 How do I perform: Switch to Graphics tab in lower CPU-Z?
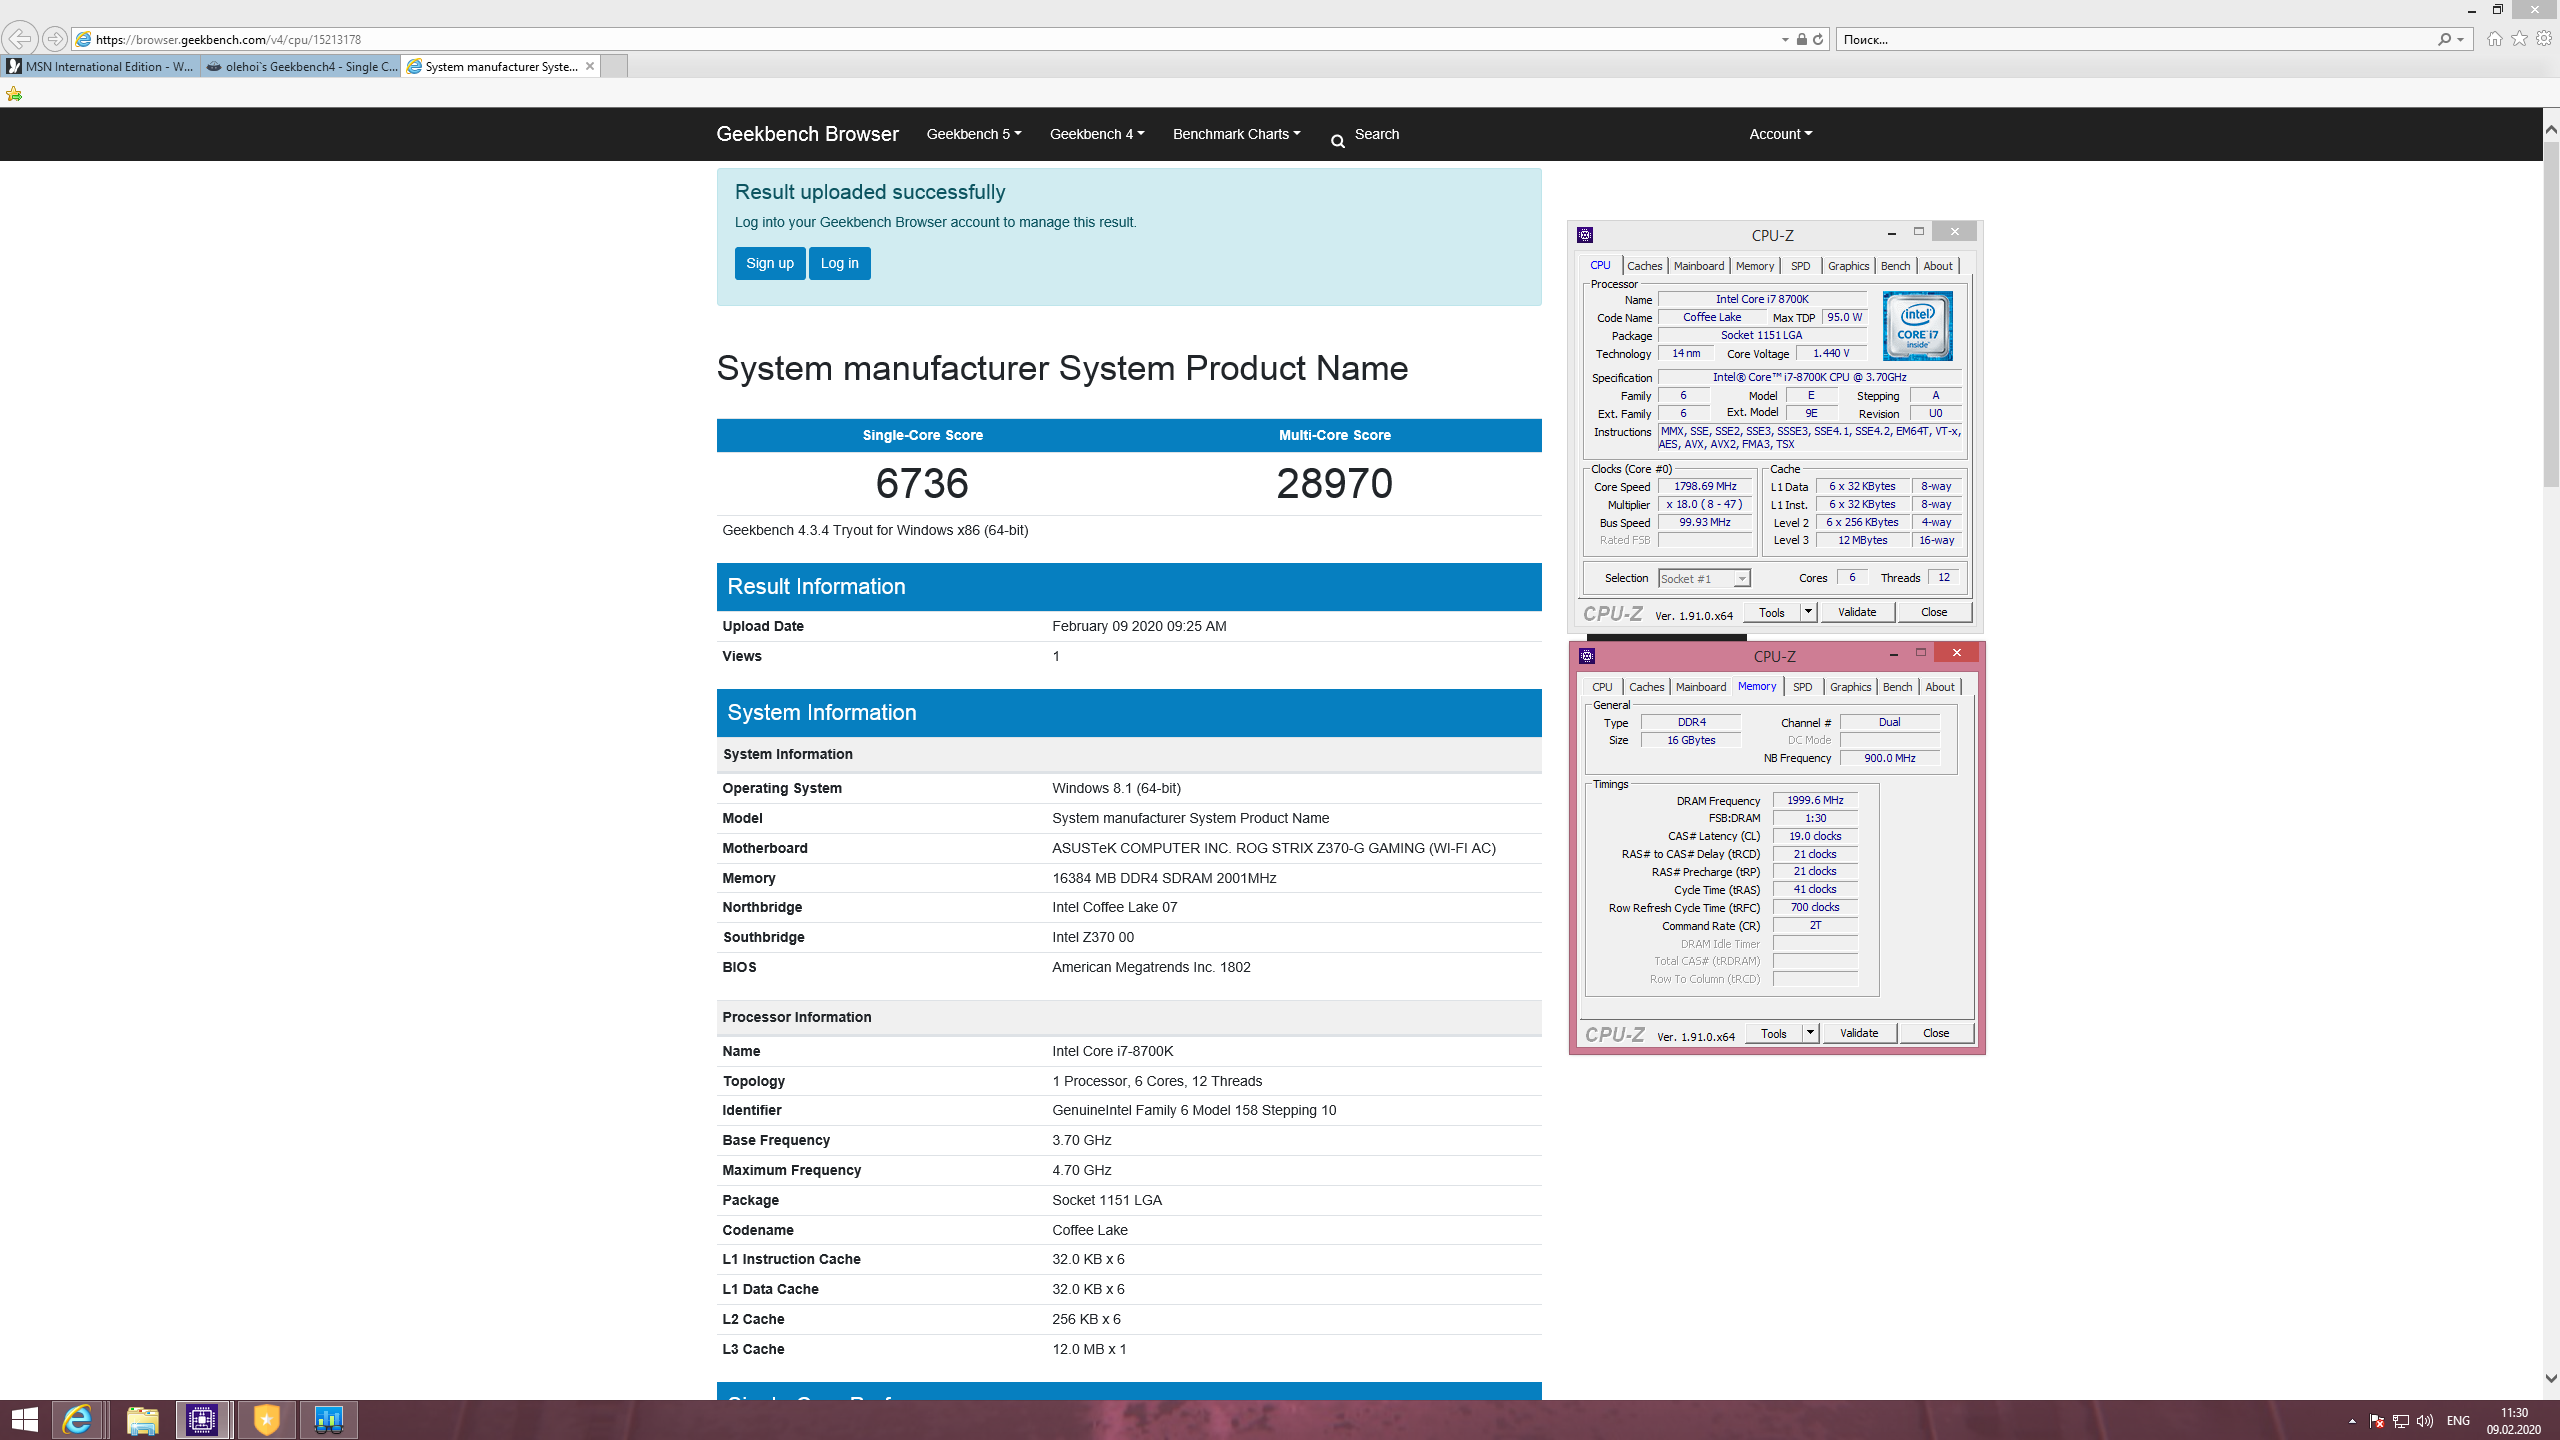tap(1850, 687)
